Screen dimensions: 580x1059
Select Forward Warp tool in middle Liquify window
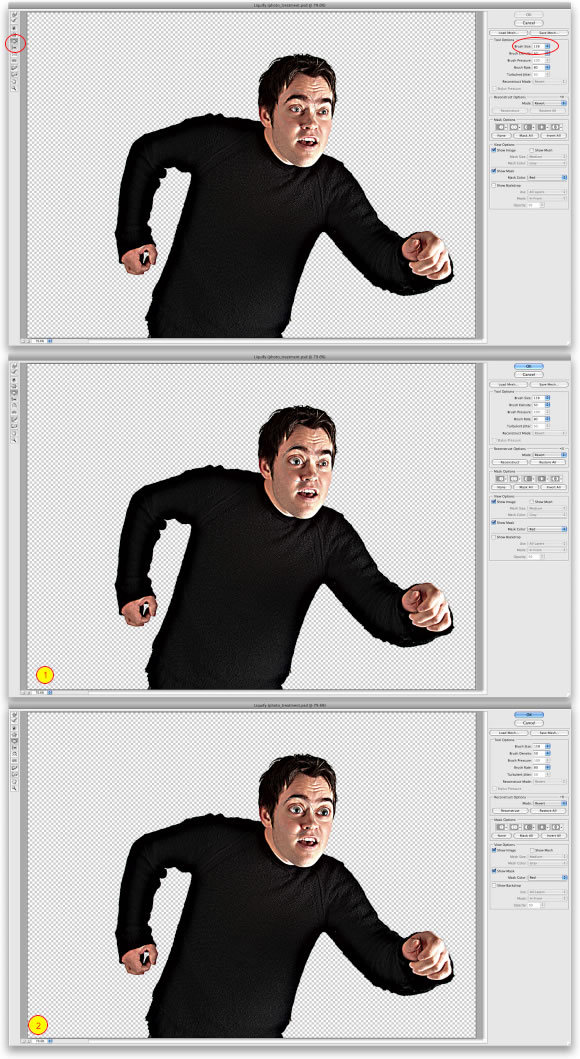click(14, 366)
